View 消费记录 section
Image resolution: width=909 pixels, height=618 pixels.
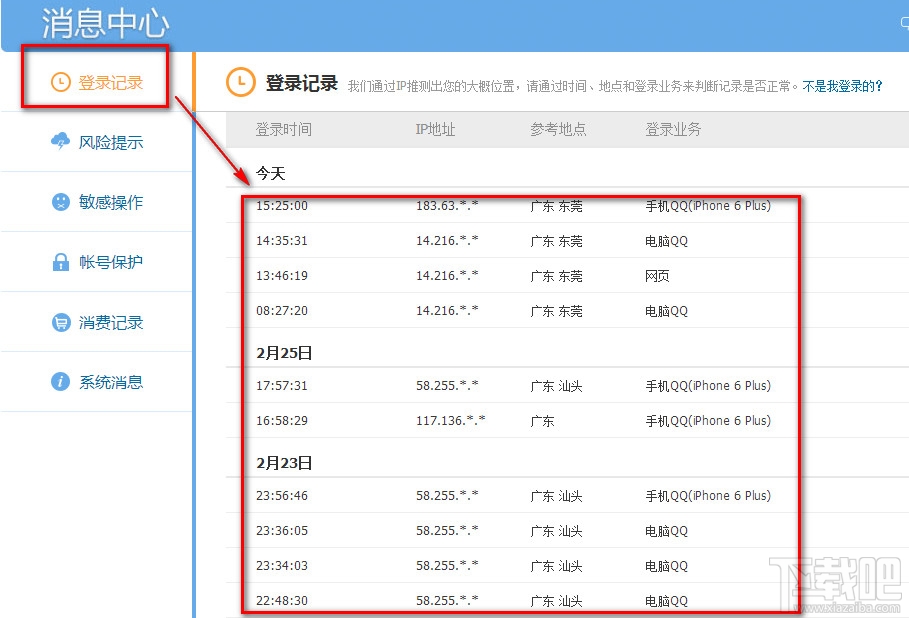coord(96,322)
